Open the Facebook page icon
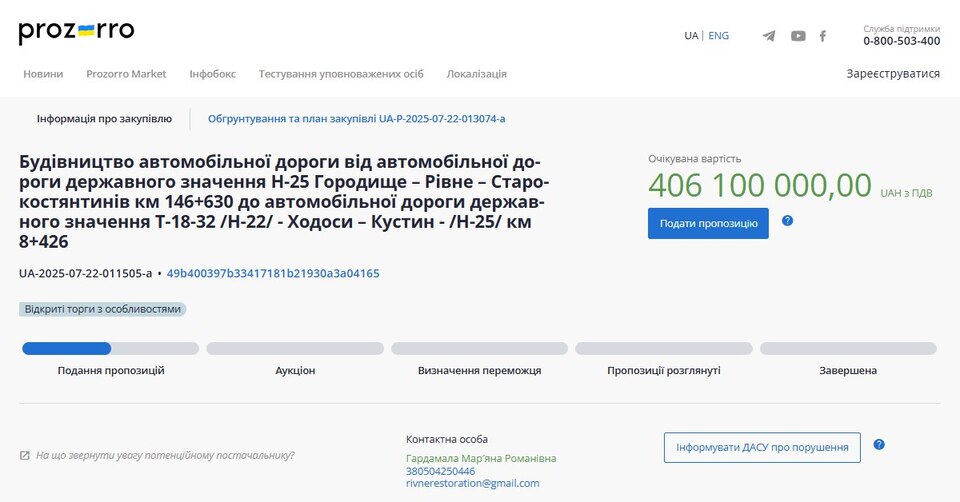960x502 pixels. (x=823, y=36)
